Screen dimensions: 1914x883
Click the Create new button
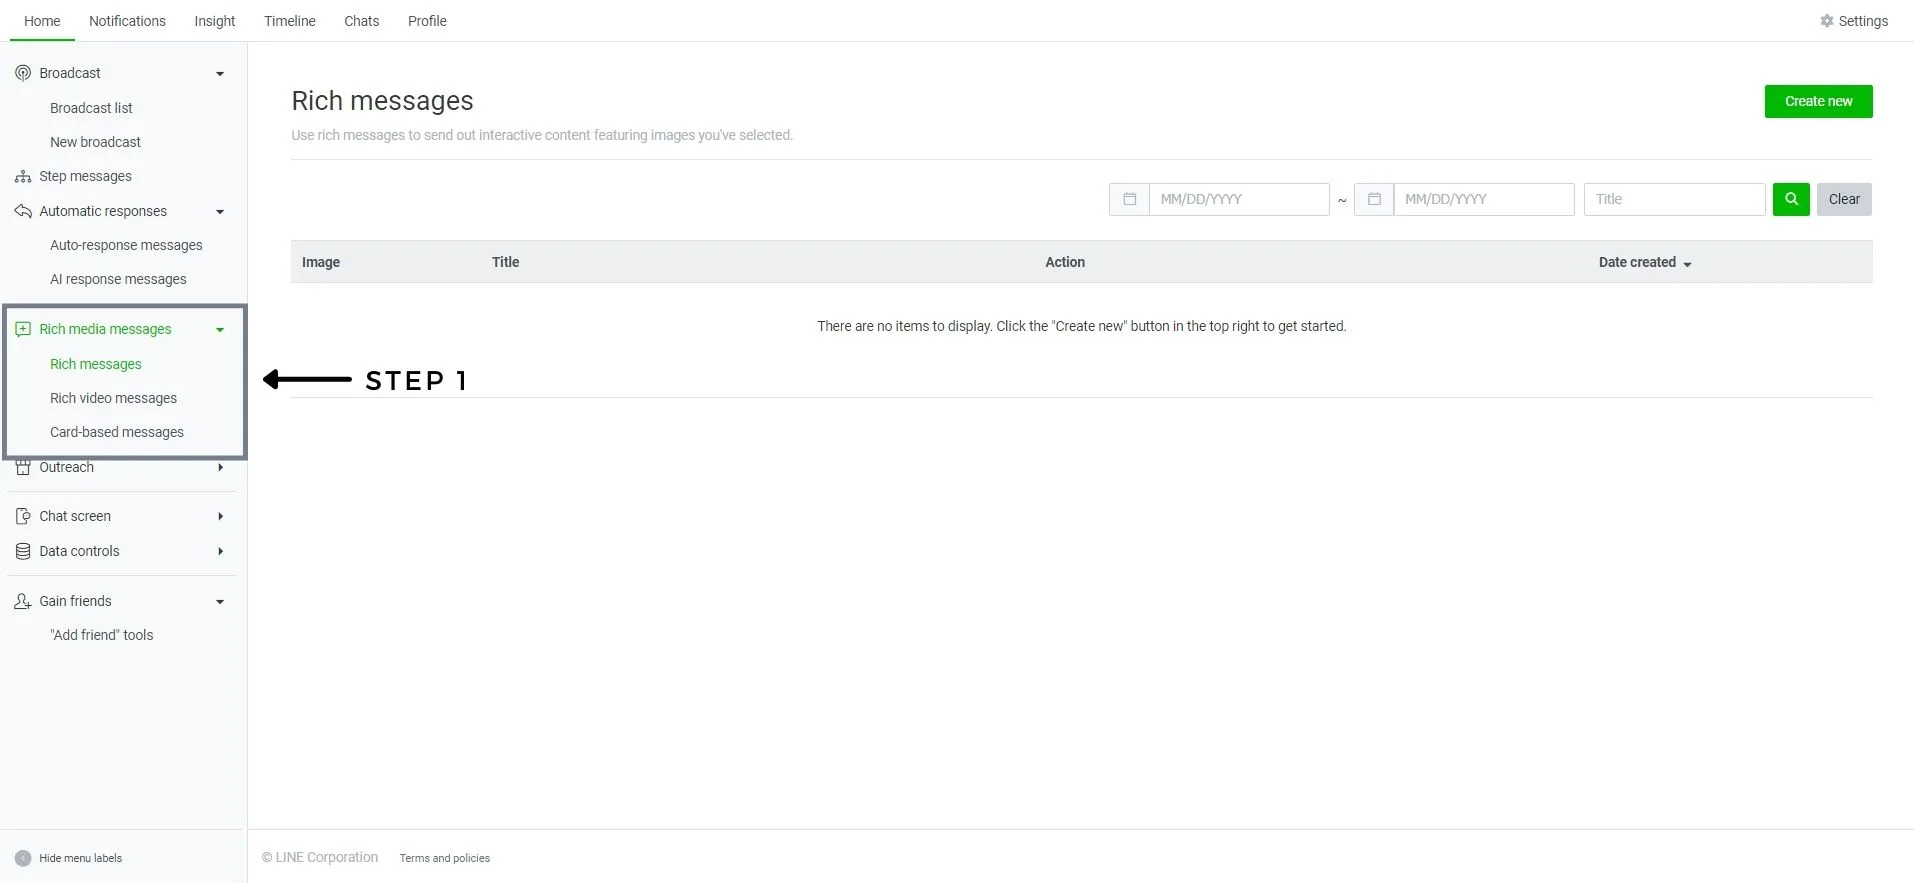(1817, 101)
